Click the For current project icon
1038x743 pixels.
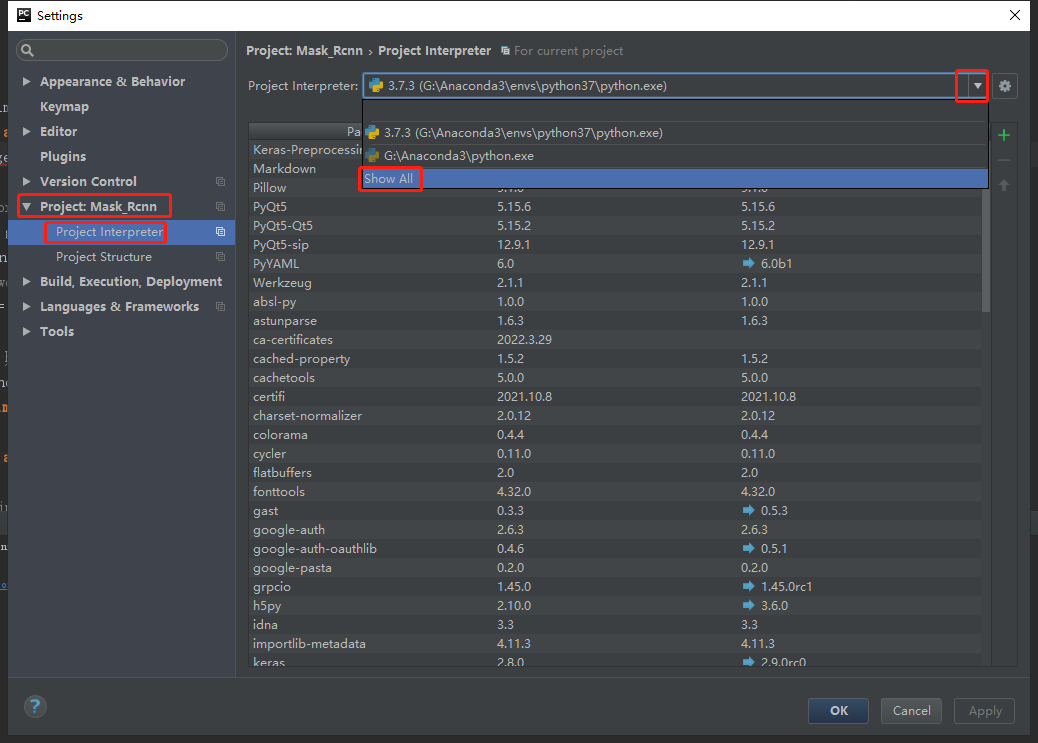click(x=505, y=51)
